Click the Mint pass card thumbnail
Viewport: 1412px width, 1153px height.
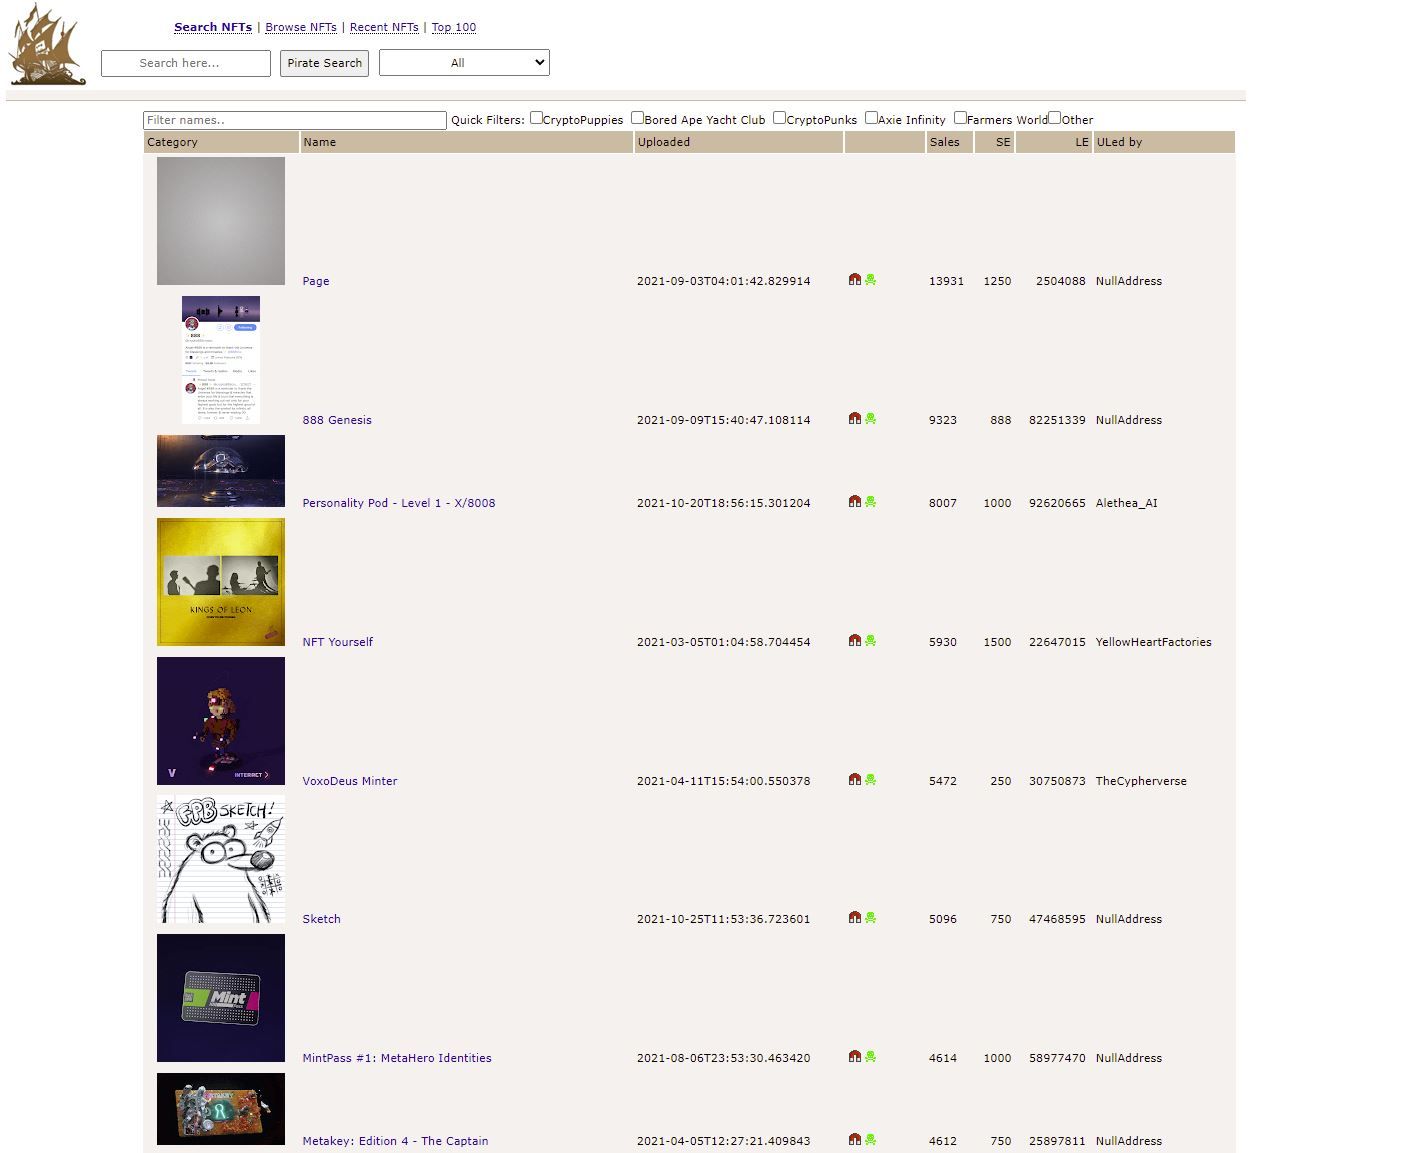click(221, 998)
